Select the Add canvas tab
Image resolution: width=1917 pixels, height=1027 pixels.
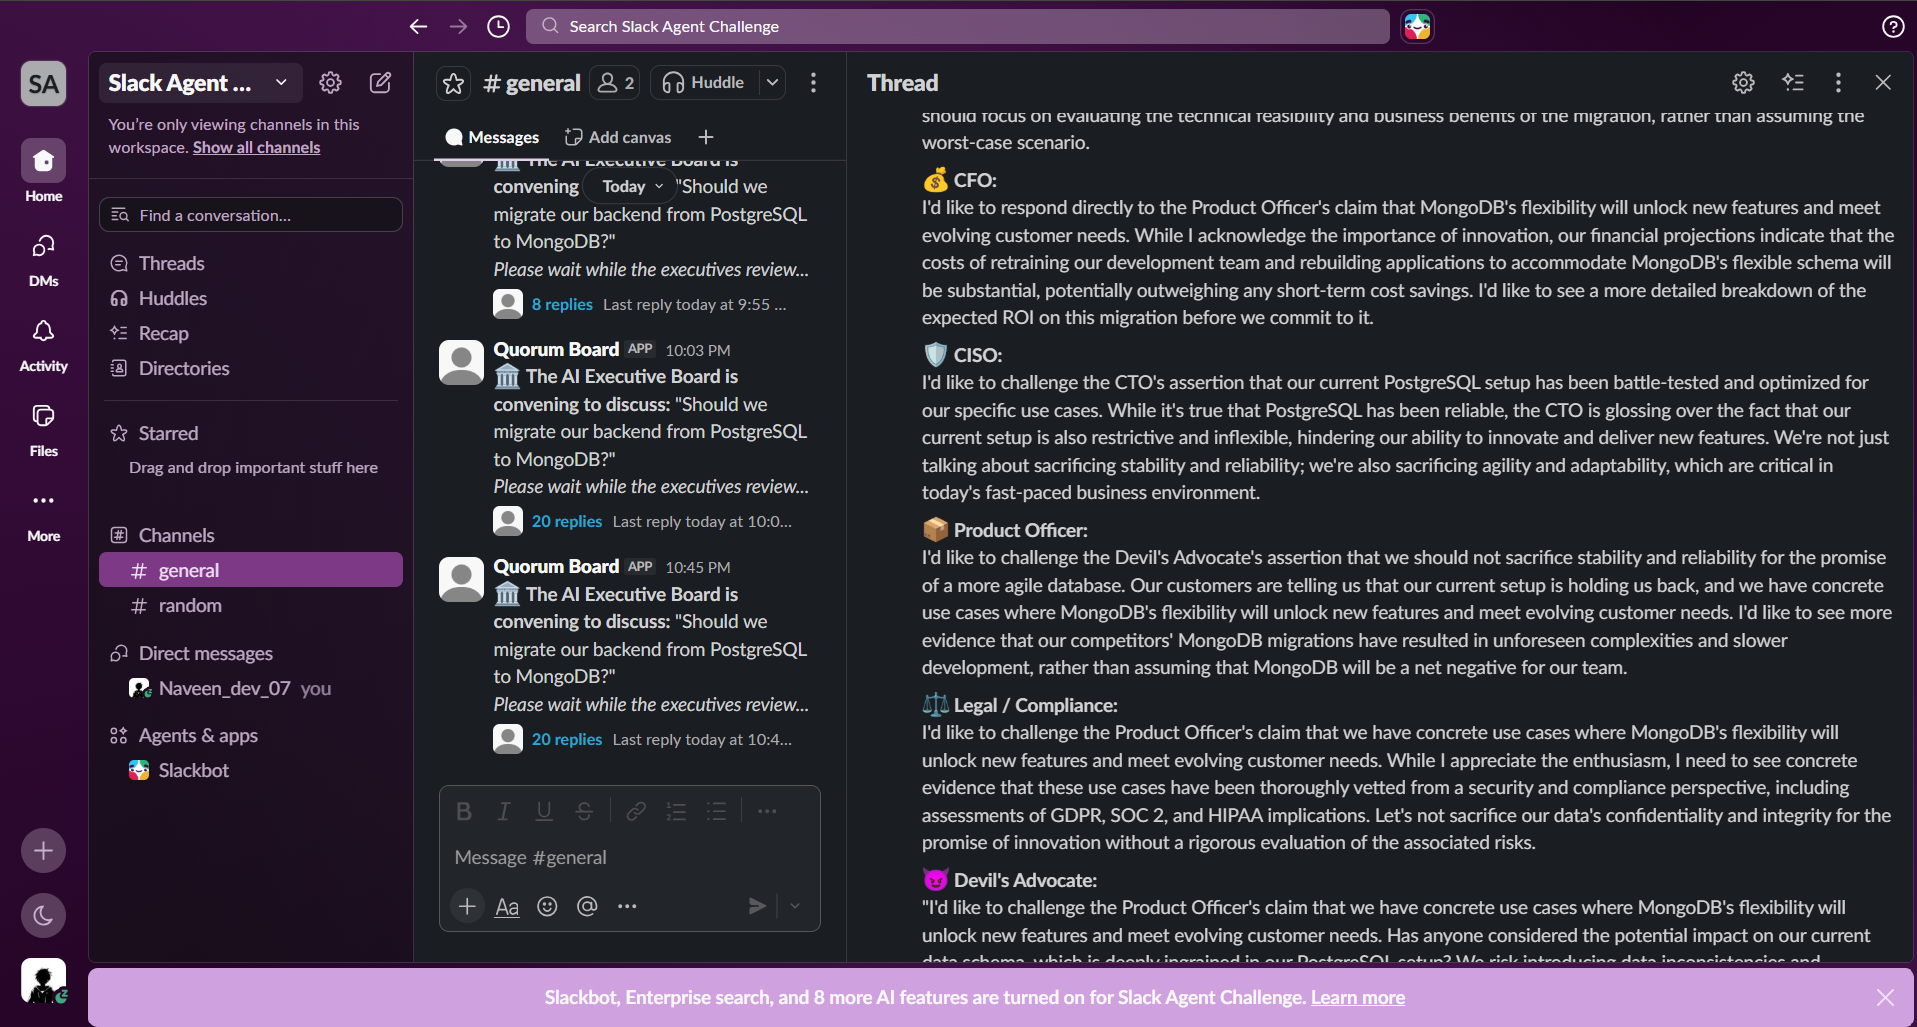pos(618,137)
